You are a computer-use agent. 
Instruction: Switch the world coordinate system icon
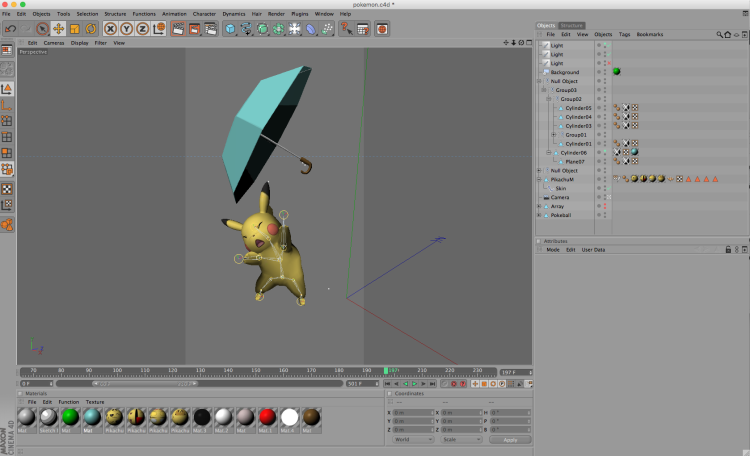click(159, 29)
